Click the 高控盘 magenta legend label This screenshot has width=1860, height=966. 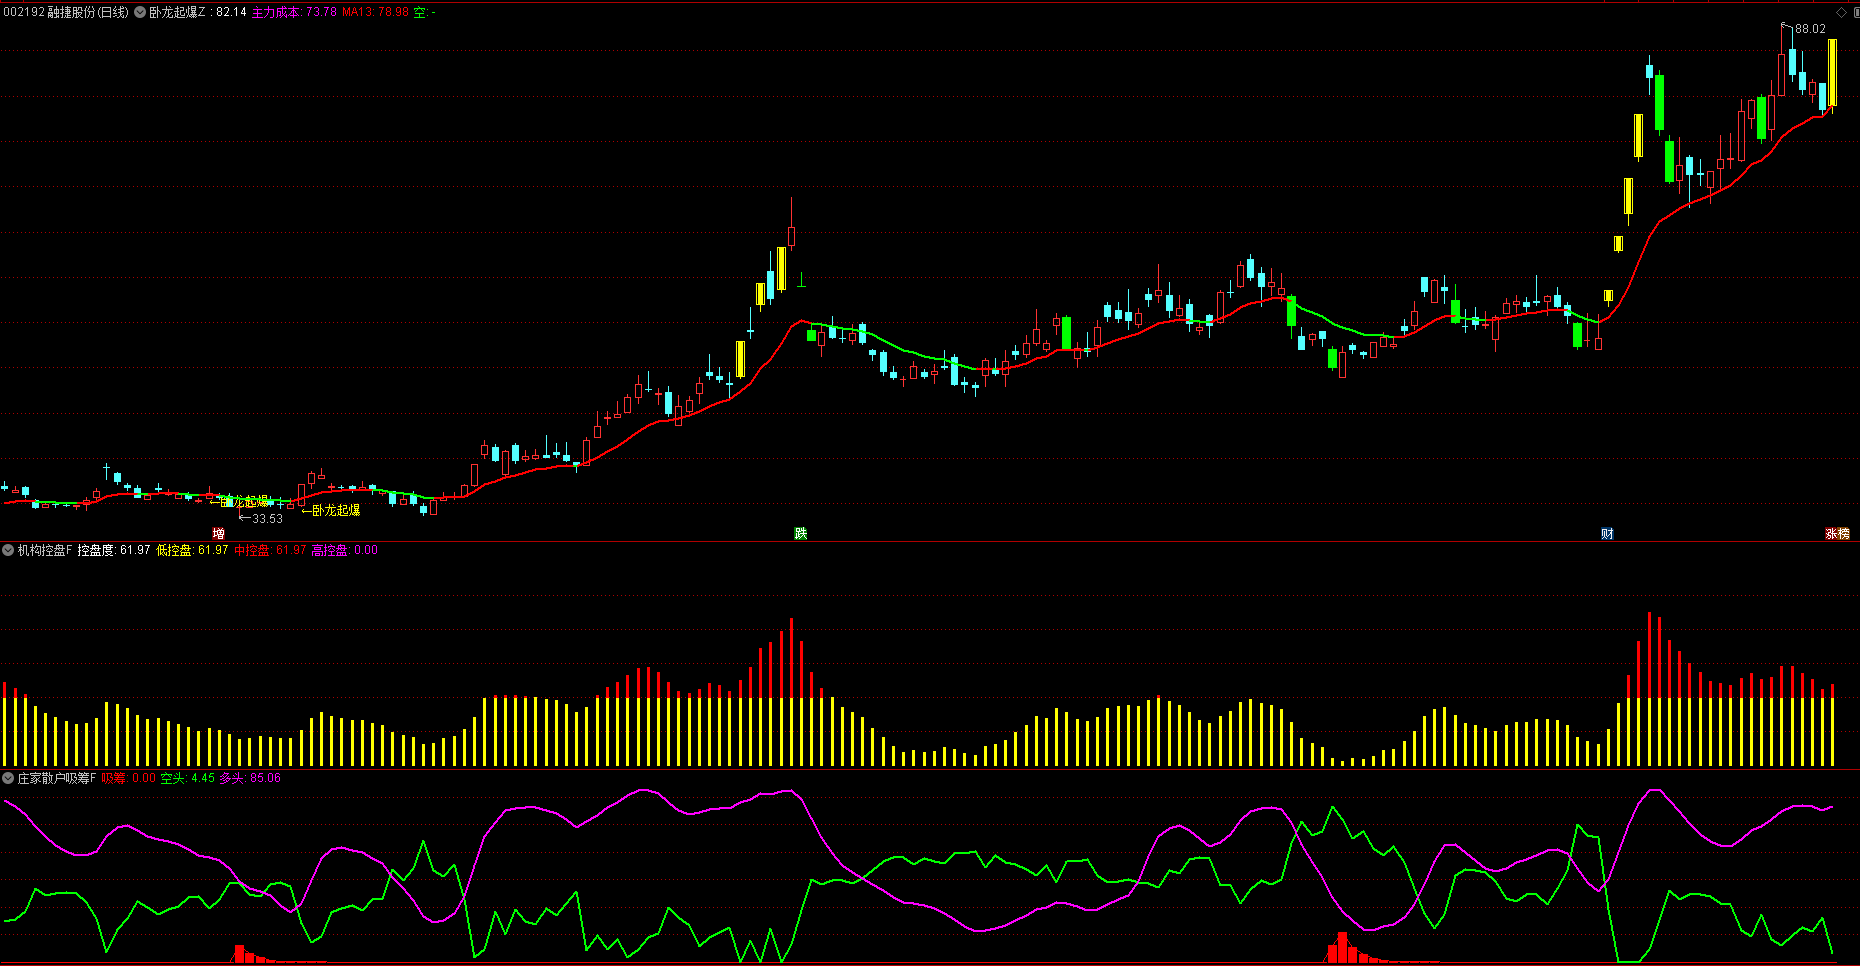pos(344,550)
